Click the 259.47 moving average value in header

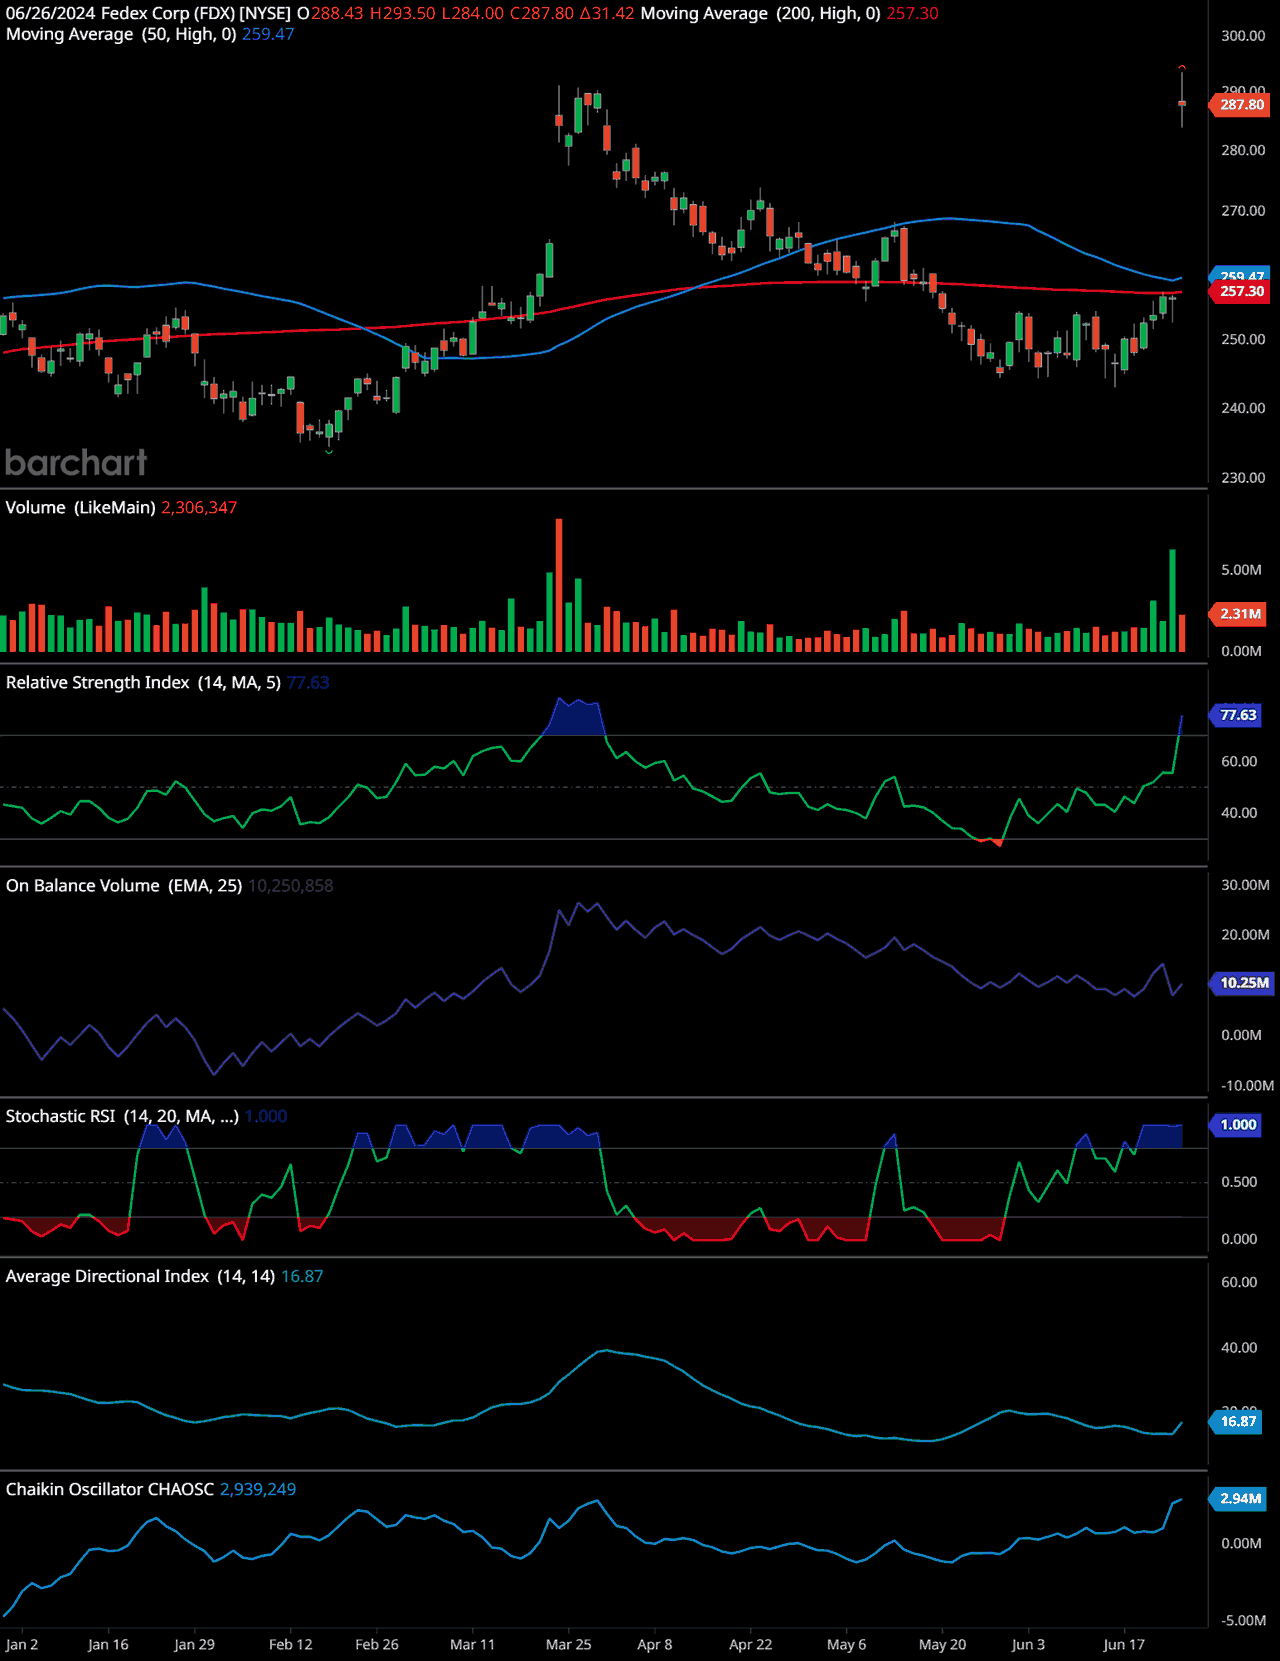tap(268, 34)
